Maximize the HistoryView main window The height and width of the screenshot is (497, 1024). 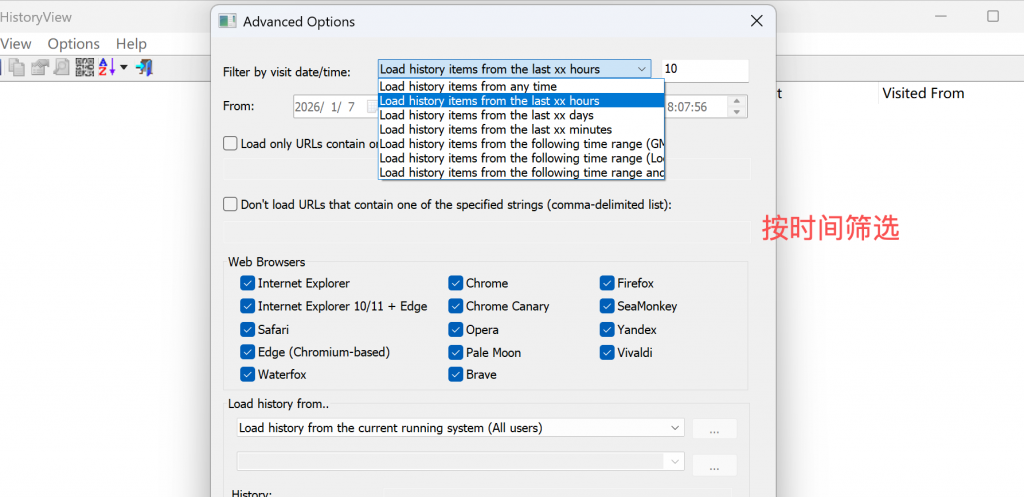click(993, 17)
